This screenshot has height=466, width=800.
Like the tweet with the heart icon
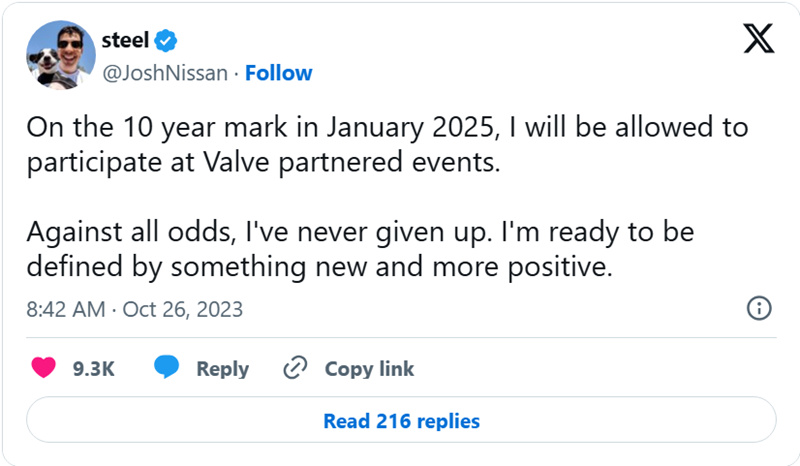click(x=43, y=368)
